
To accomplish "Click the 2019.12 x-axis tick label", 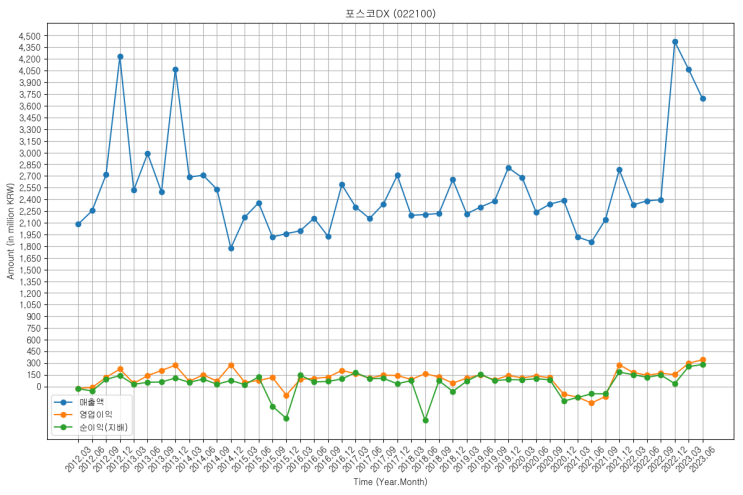I will 507,459.
